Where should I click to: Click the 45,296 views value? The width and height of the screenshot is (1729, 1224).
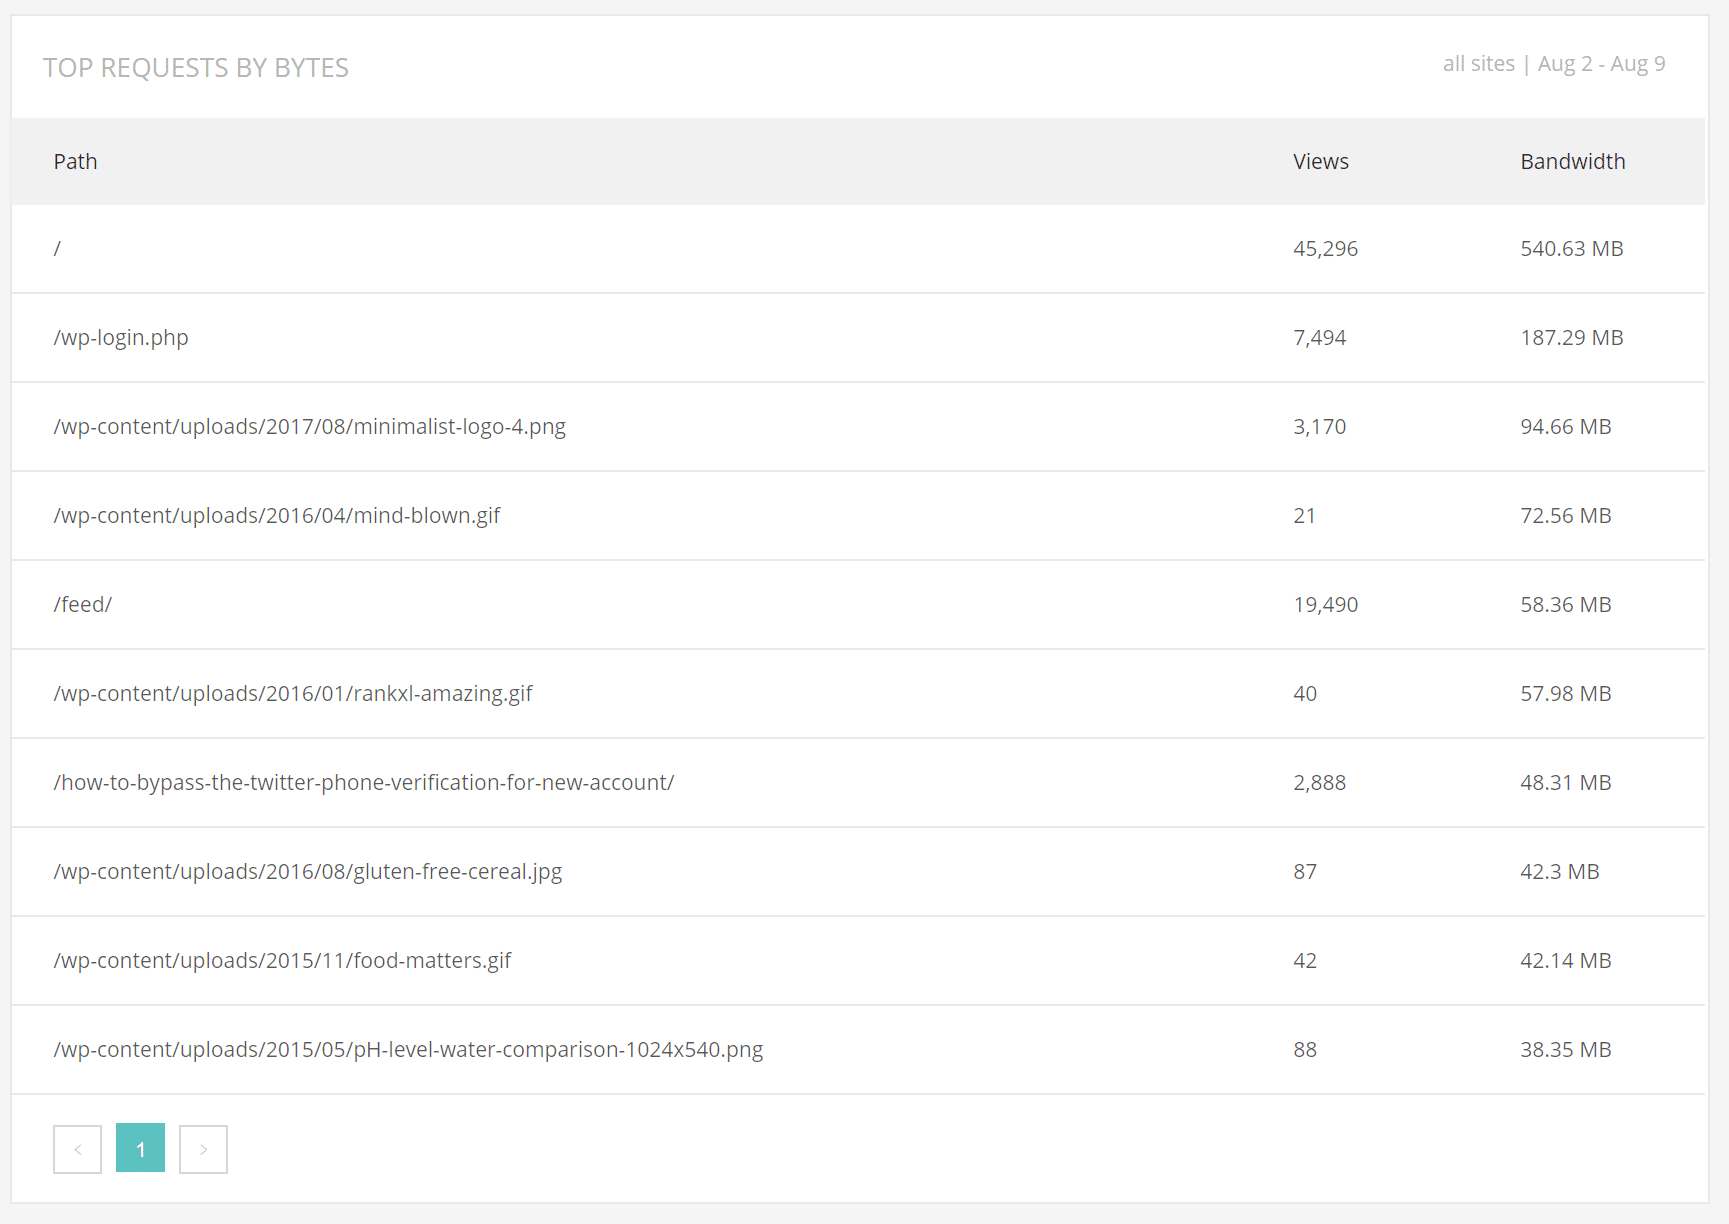point(1325,249)
